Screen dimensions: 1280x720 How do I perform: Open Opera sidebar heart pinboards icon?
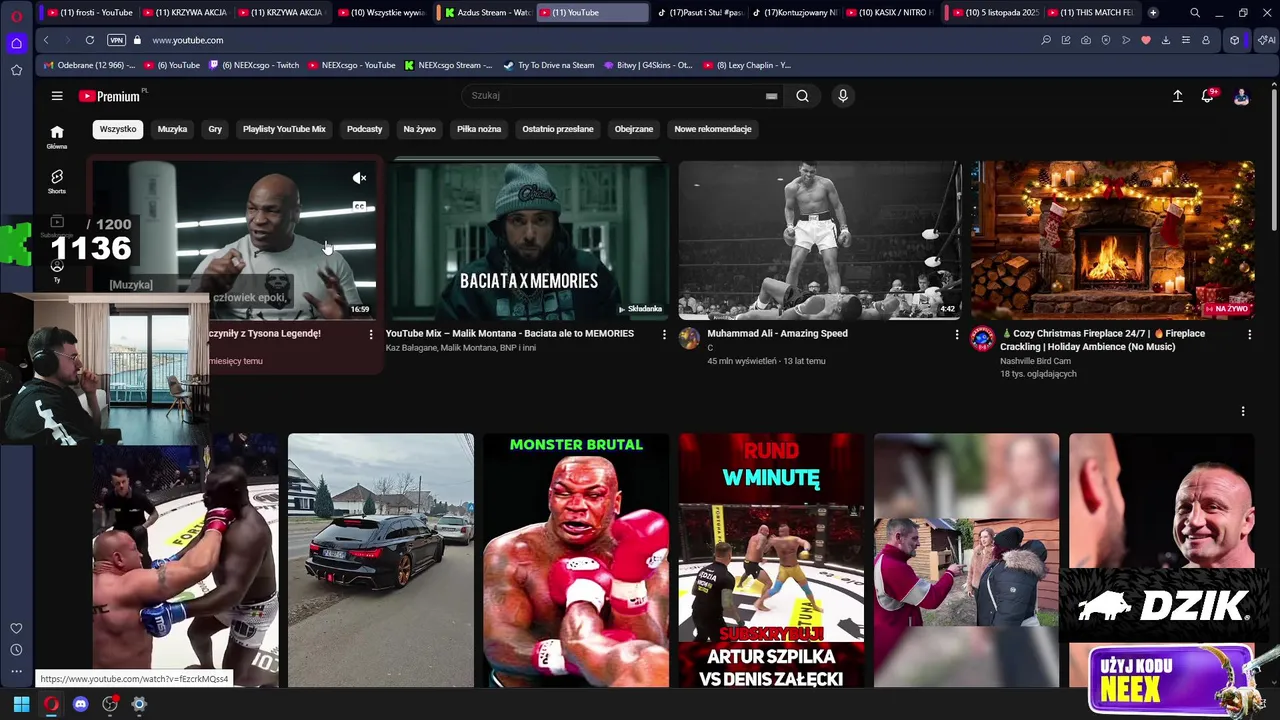pyautogui.click(x=16, y=628)
